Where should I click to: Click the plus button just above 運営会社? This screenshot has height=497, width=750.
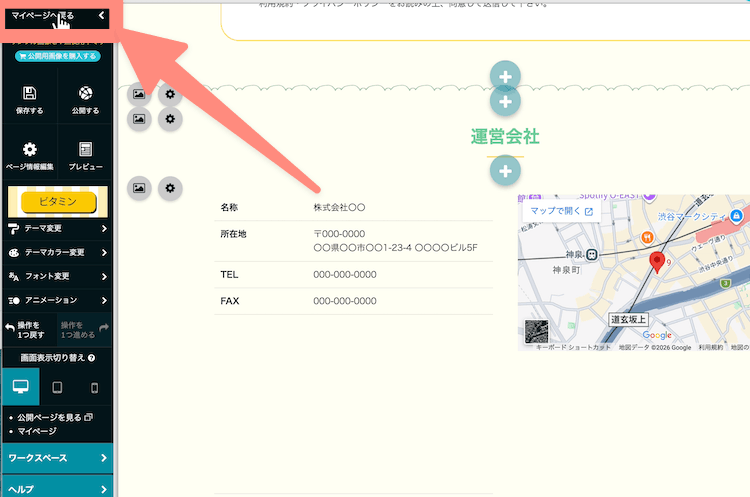[505, 102]
